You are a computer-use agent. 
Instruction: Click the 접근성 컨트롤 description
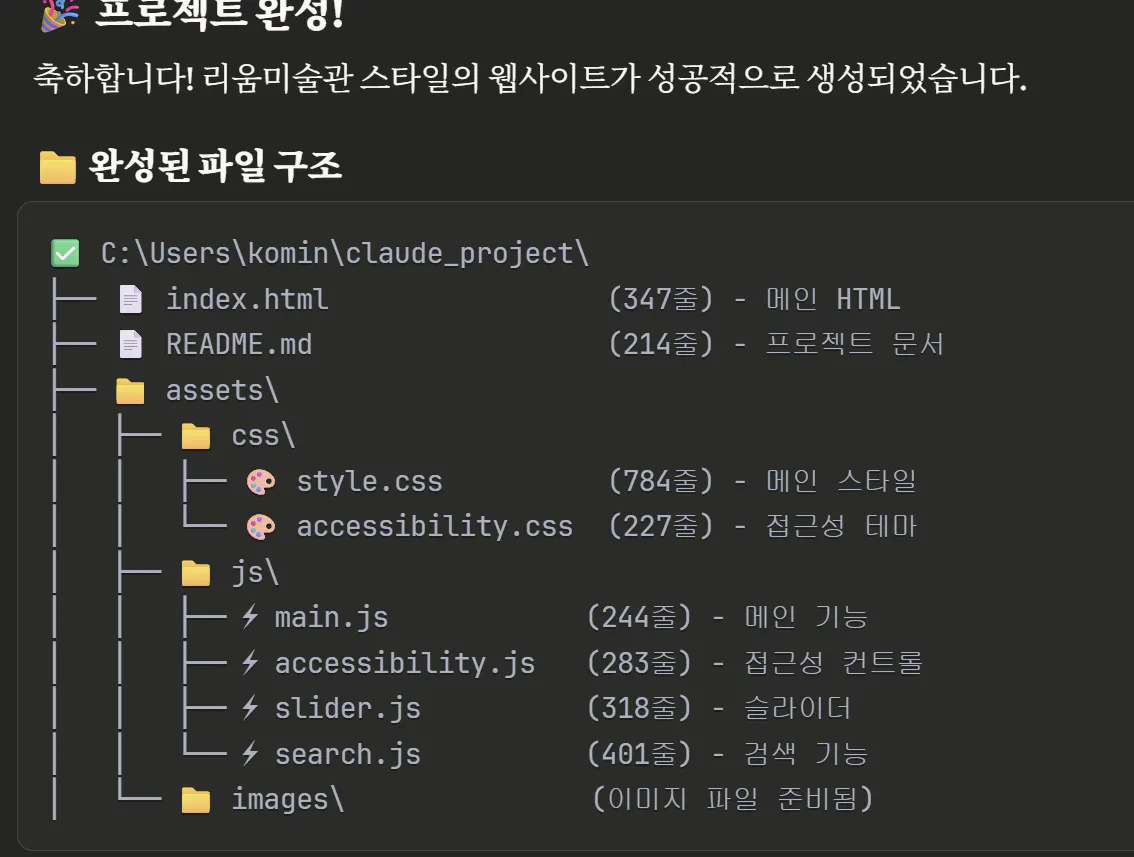tap(833, 663)
